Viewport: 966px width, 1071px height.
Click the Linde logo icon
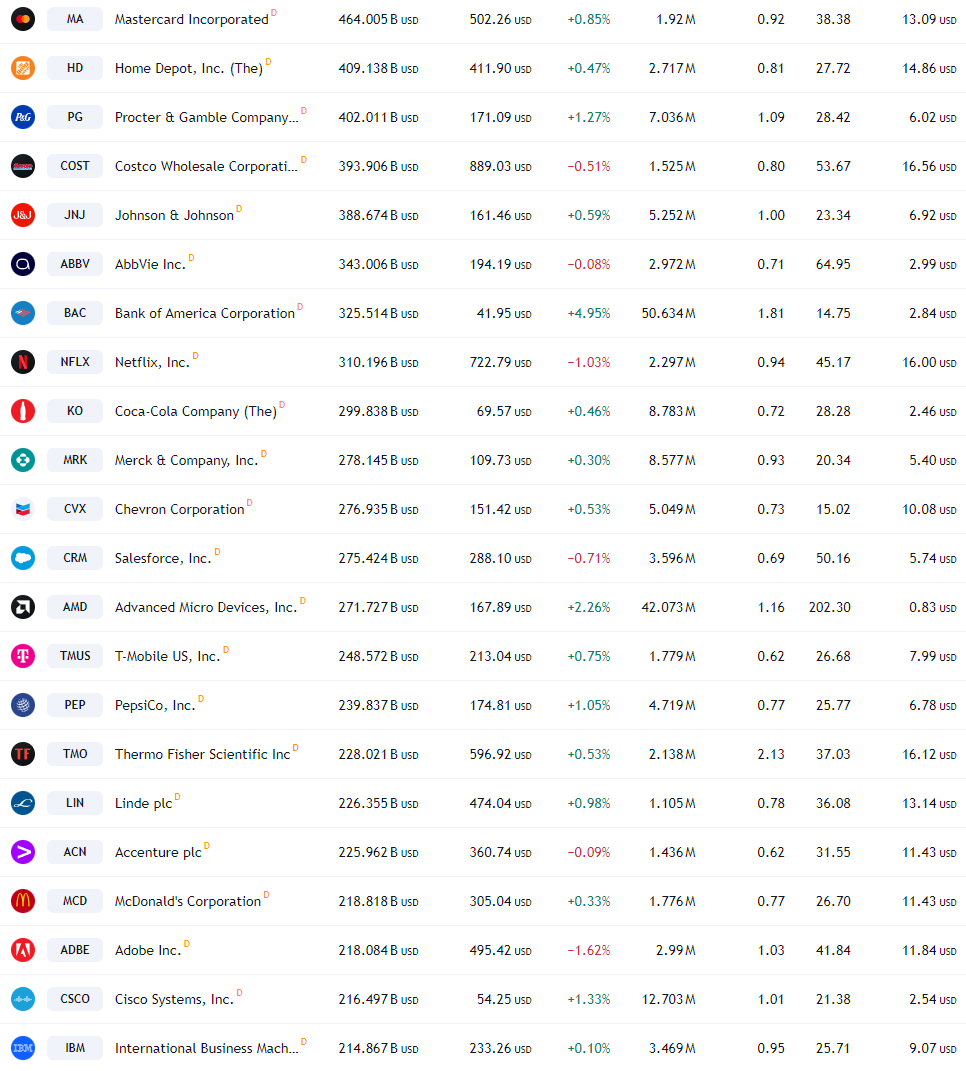click(23, 803)
